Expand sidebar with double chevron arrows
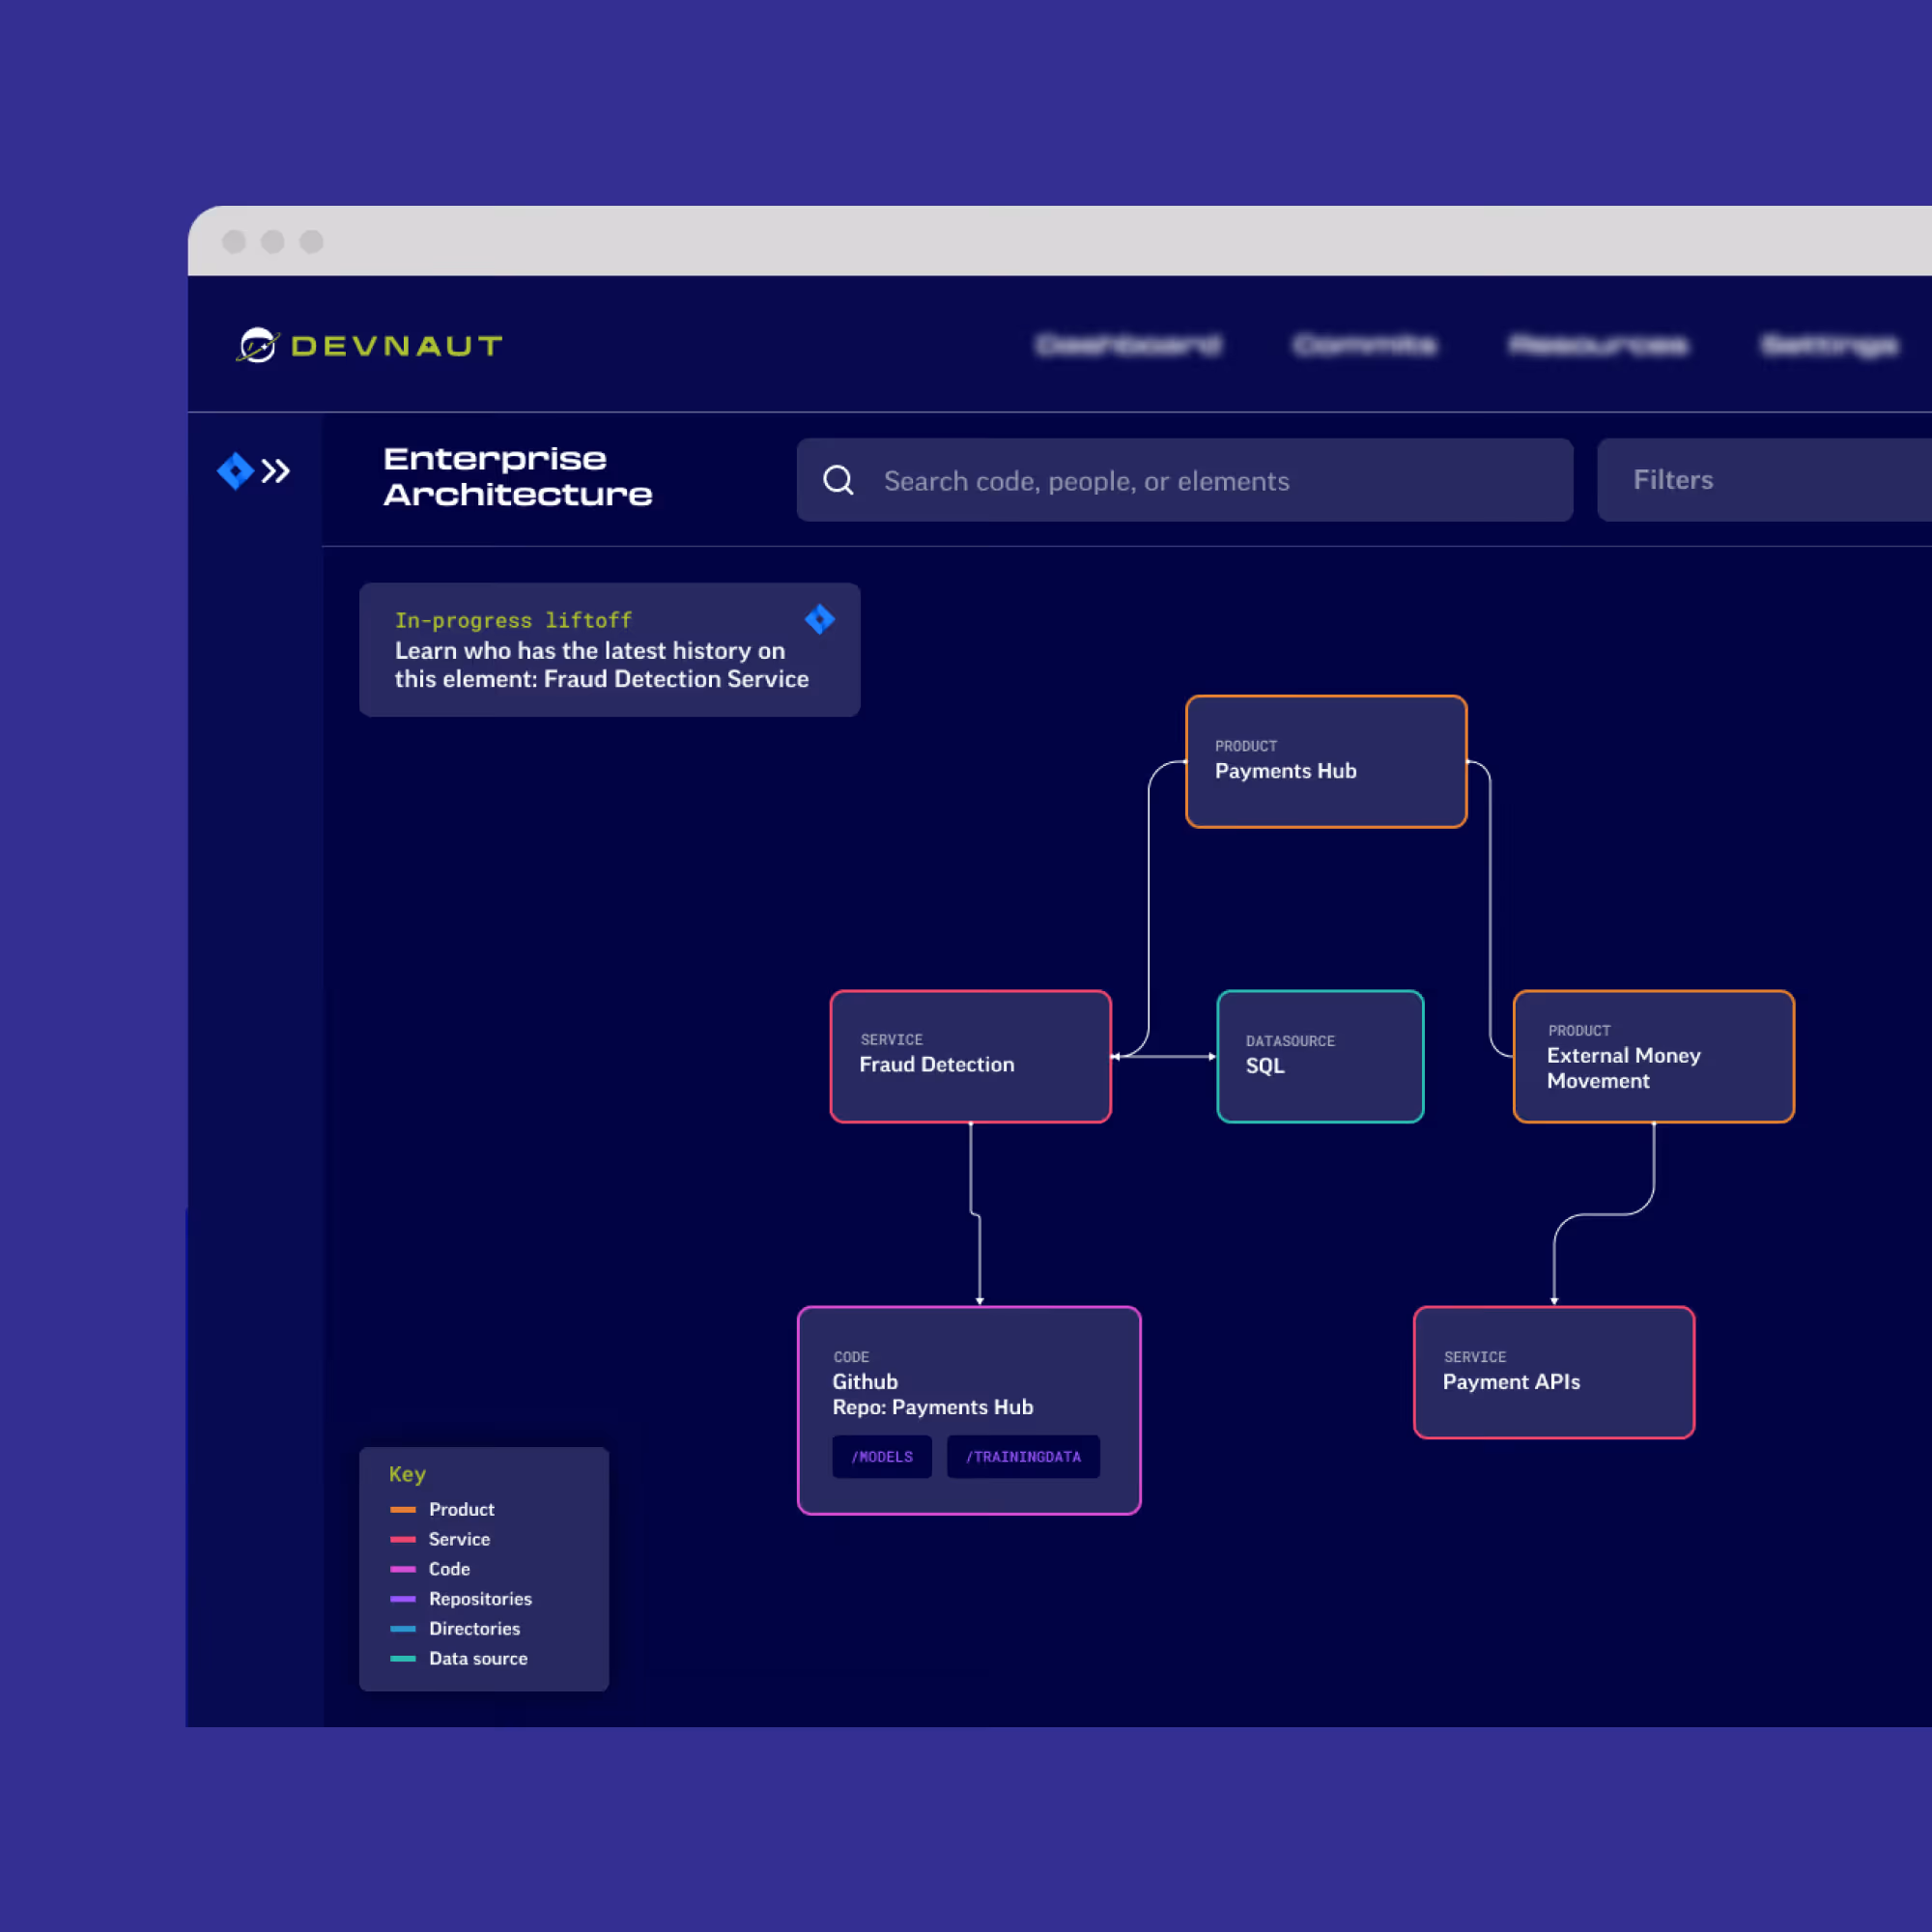Screen dimensions: 1932x1932 [x=276, y=470]
